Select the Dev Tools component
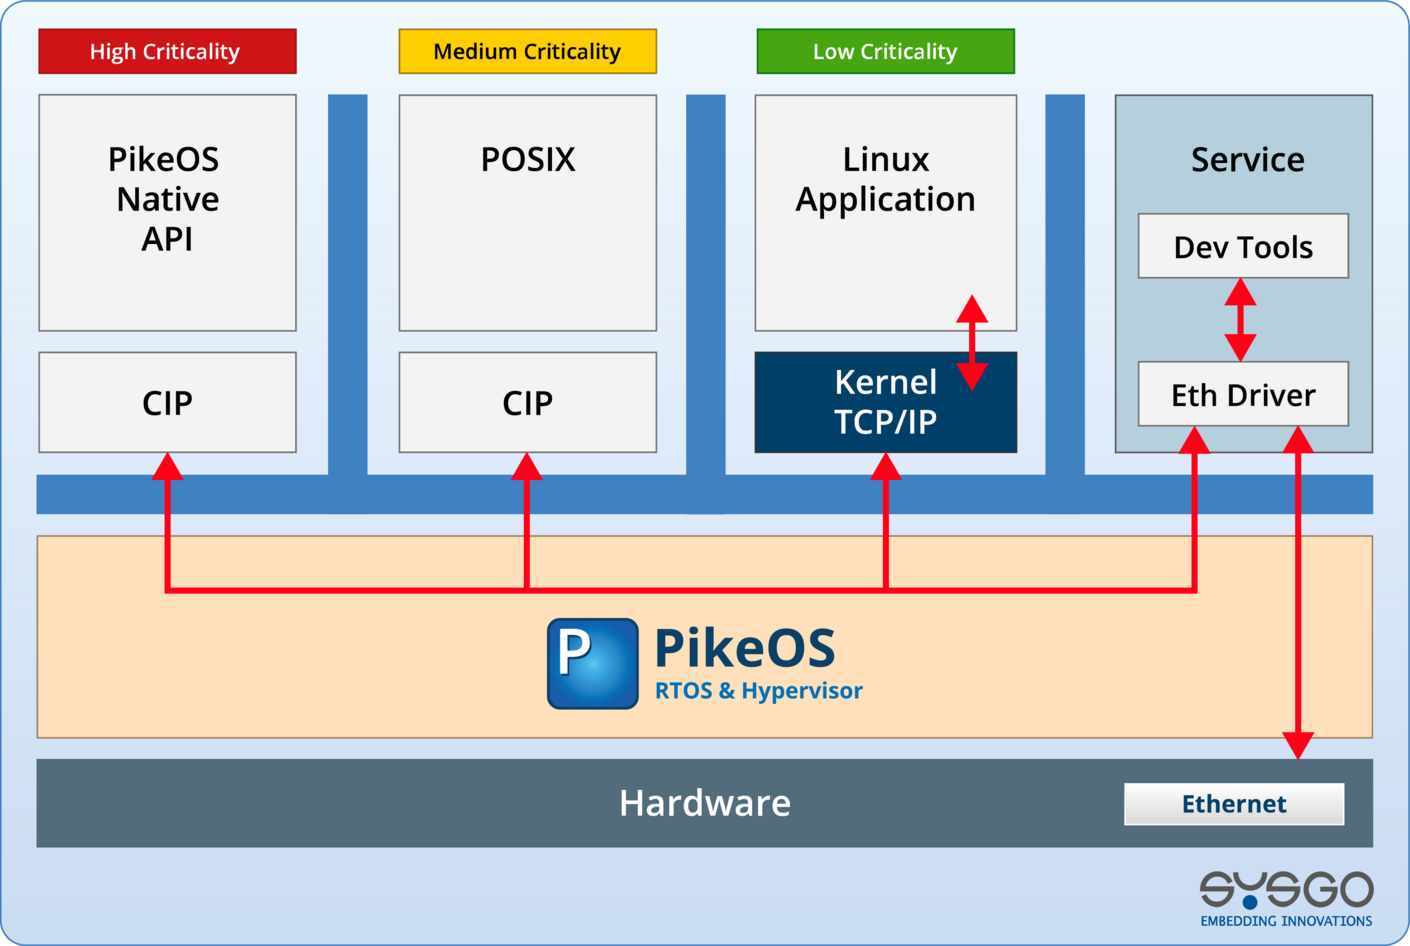1410x946 pixels. point(1243,246)
